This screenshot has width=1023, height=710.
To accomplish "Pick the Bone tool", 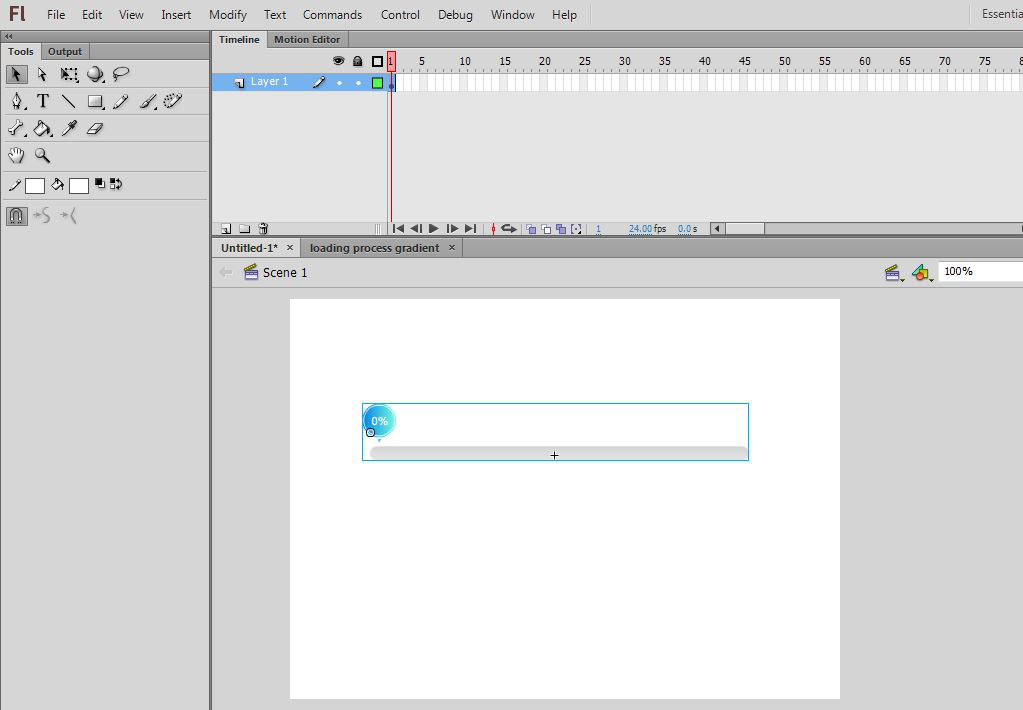I will [16, 129].
